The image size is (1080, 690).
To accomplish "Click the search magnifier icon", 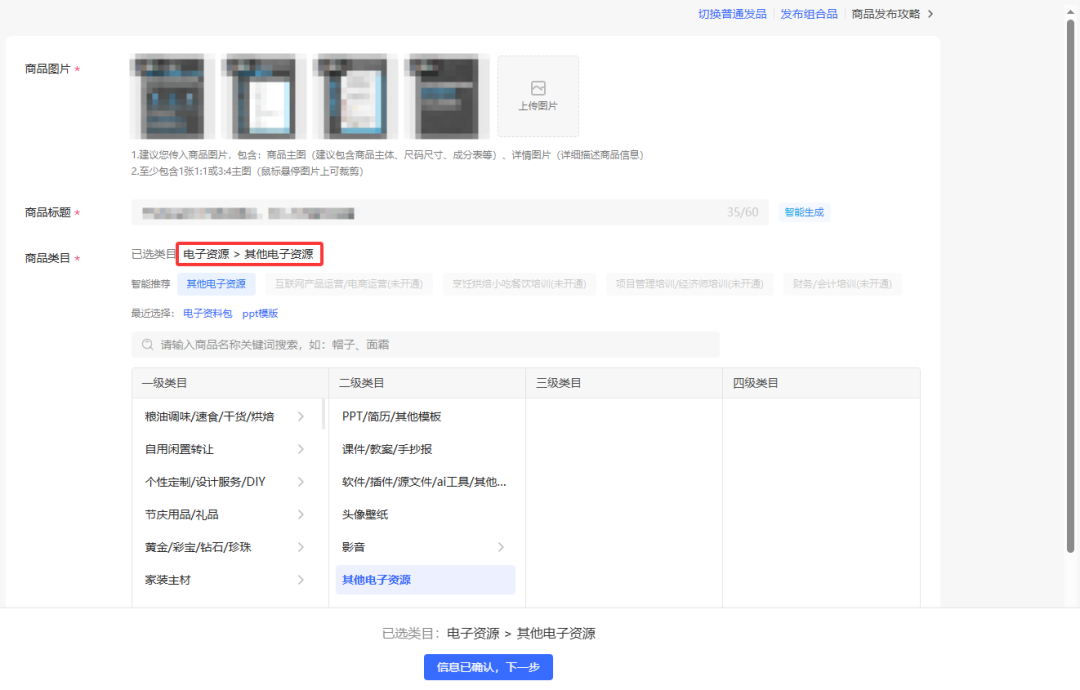I will pyautogui.click(x=147, y=345).
